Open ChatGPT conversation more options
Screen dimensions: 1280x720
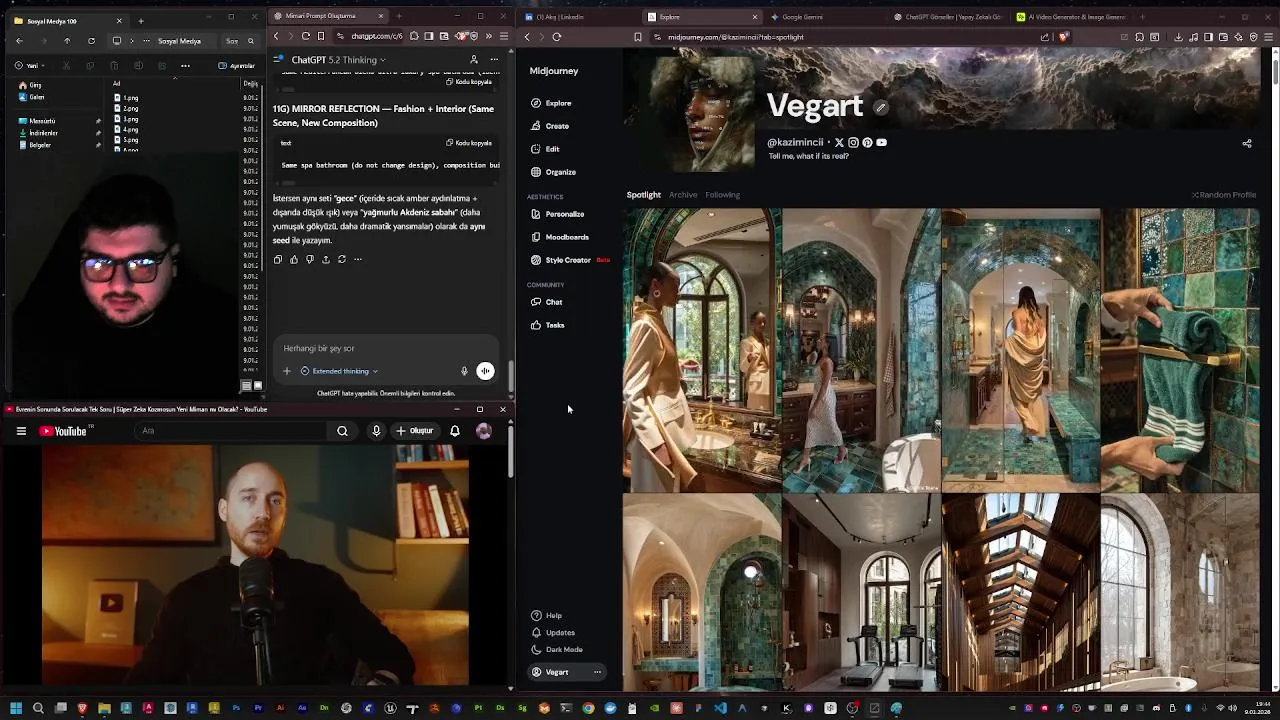pyautogui.click(x=494, y=60)
